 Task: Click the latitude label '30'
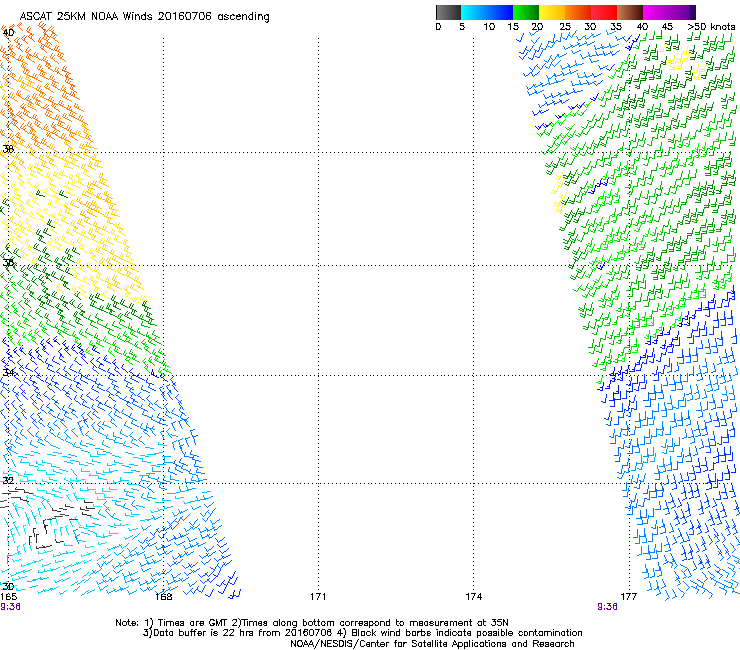[x=8, y=586]
